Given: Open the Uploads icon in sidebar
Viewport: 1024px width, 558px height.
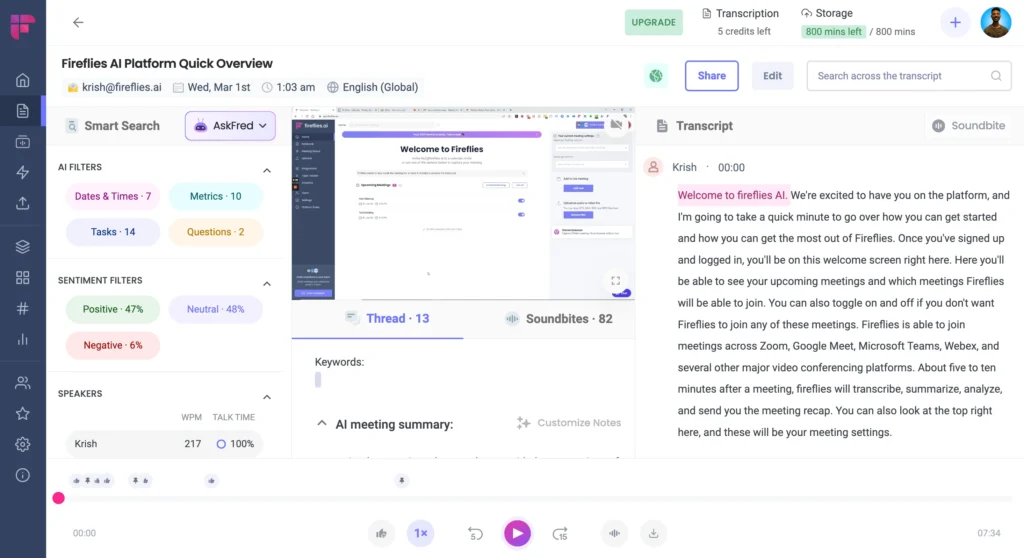Looking at the screenshot, I should (23, 203).
